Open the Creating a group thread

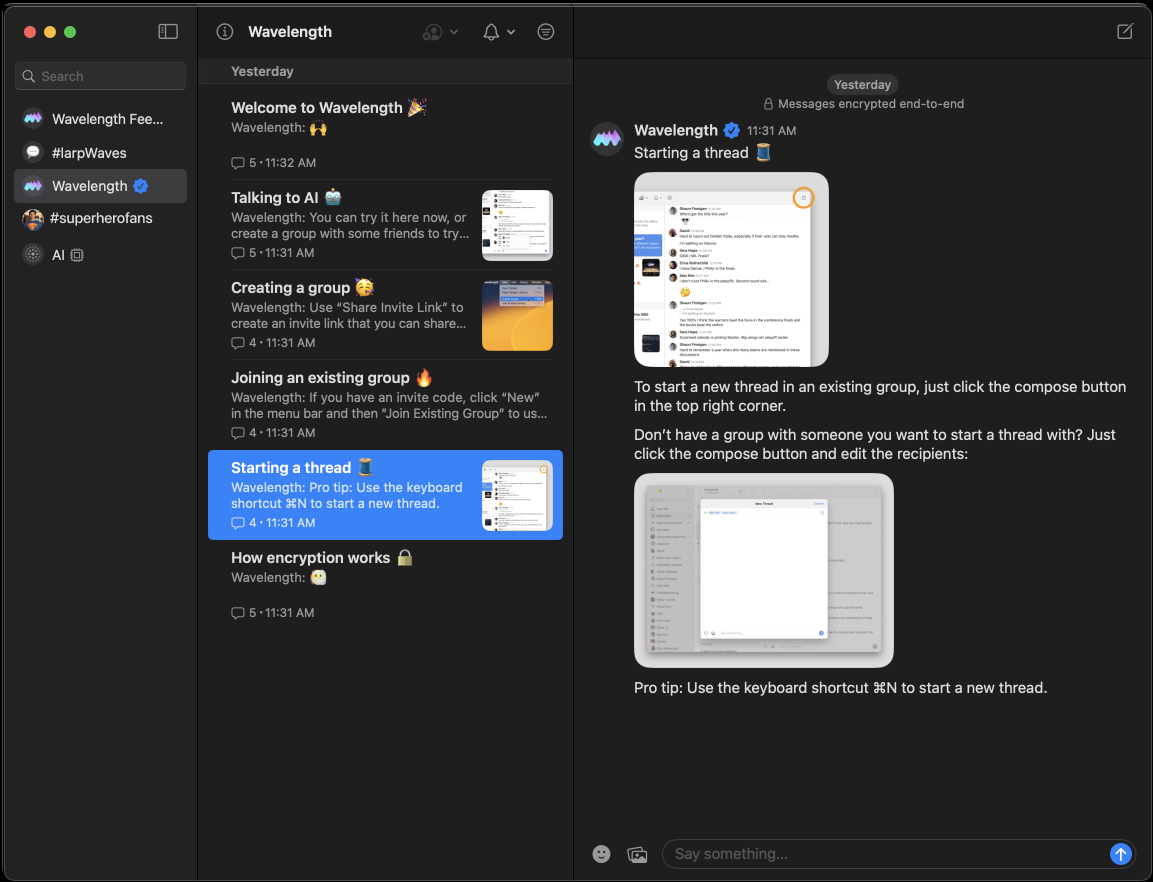(x=385, y=315)
